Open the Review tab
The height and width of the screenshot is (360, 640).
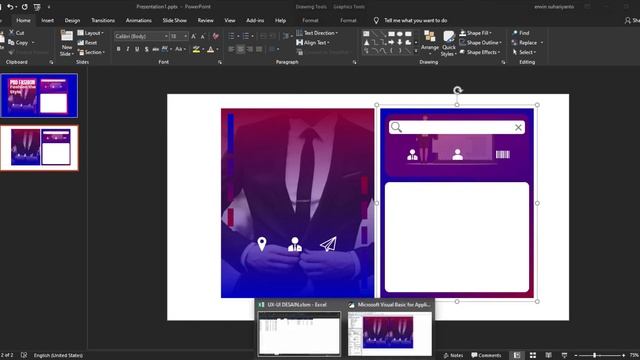[205, 20]
